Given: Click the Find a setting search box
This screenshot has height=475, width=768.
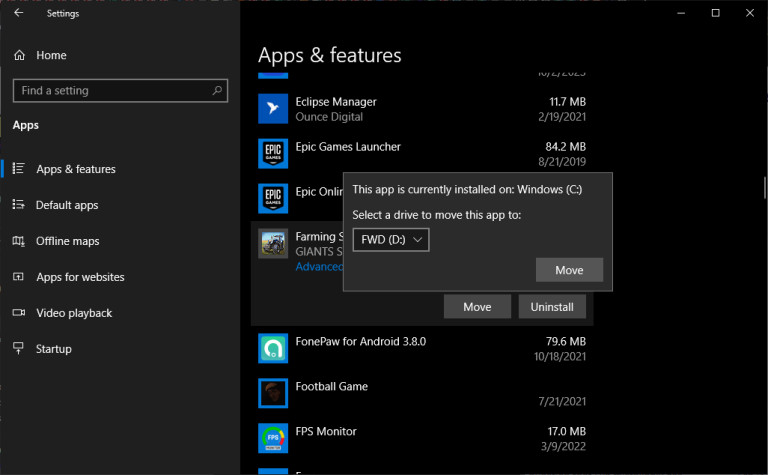Looking at the screenshot, I should click(110, 91).
